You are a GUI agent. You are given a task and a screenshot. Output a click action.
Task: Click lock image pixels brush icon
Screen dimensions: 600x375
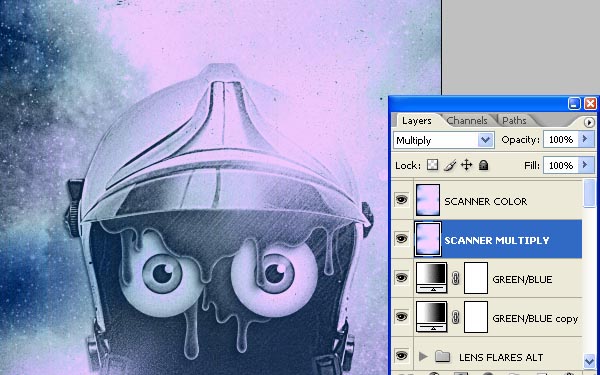[x=450, y=165]
